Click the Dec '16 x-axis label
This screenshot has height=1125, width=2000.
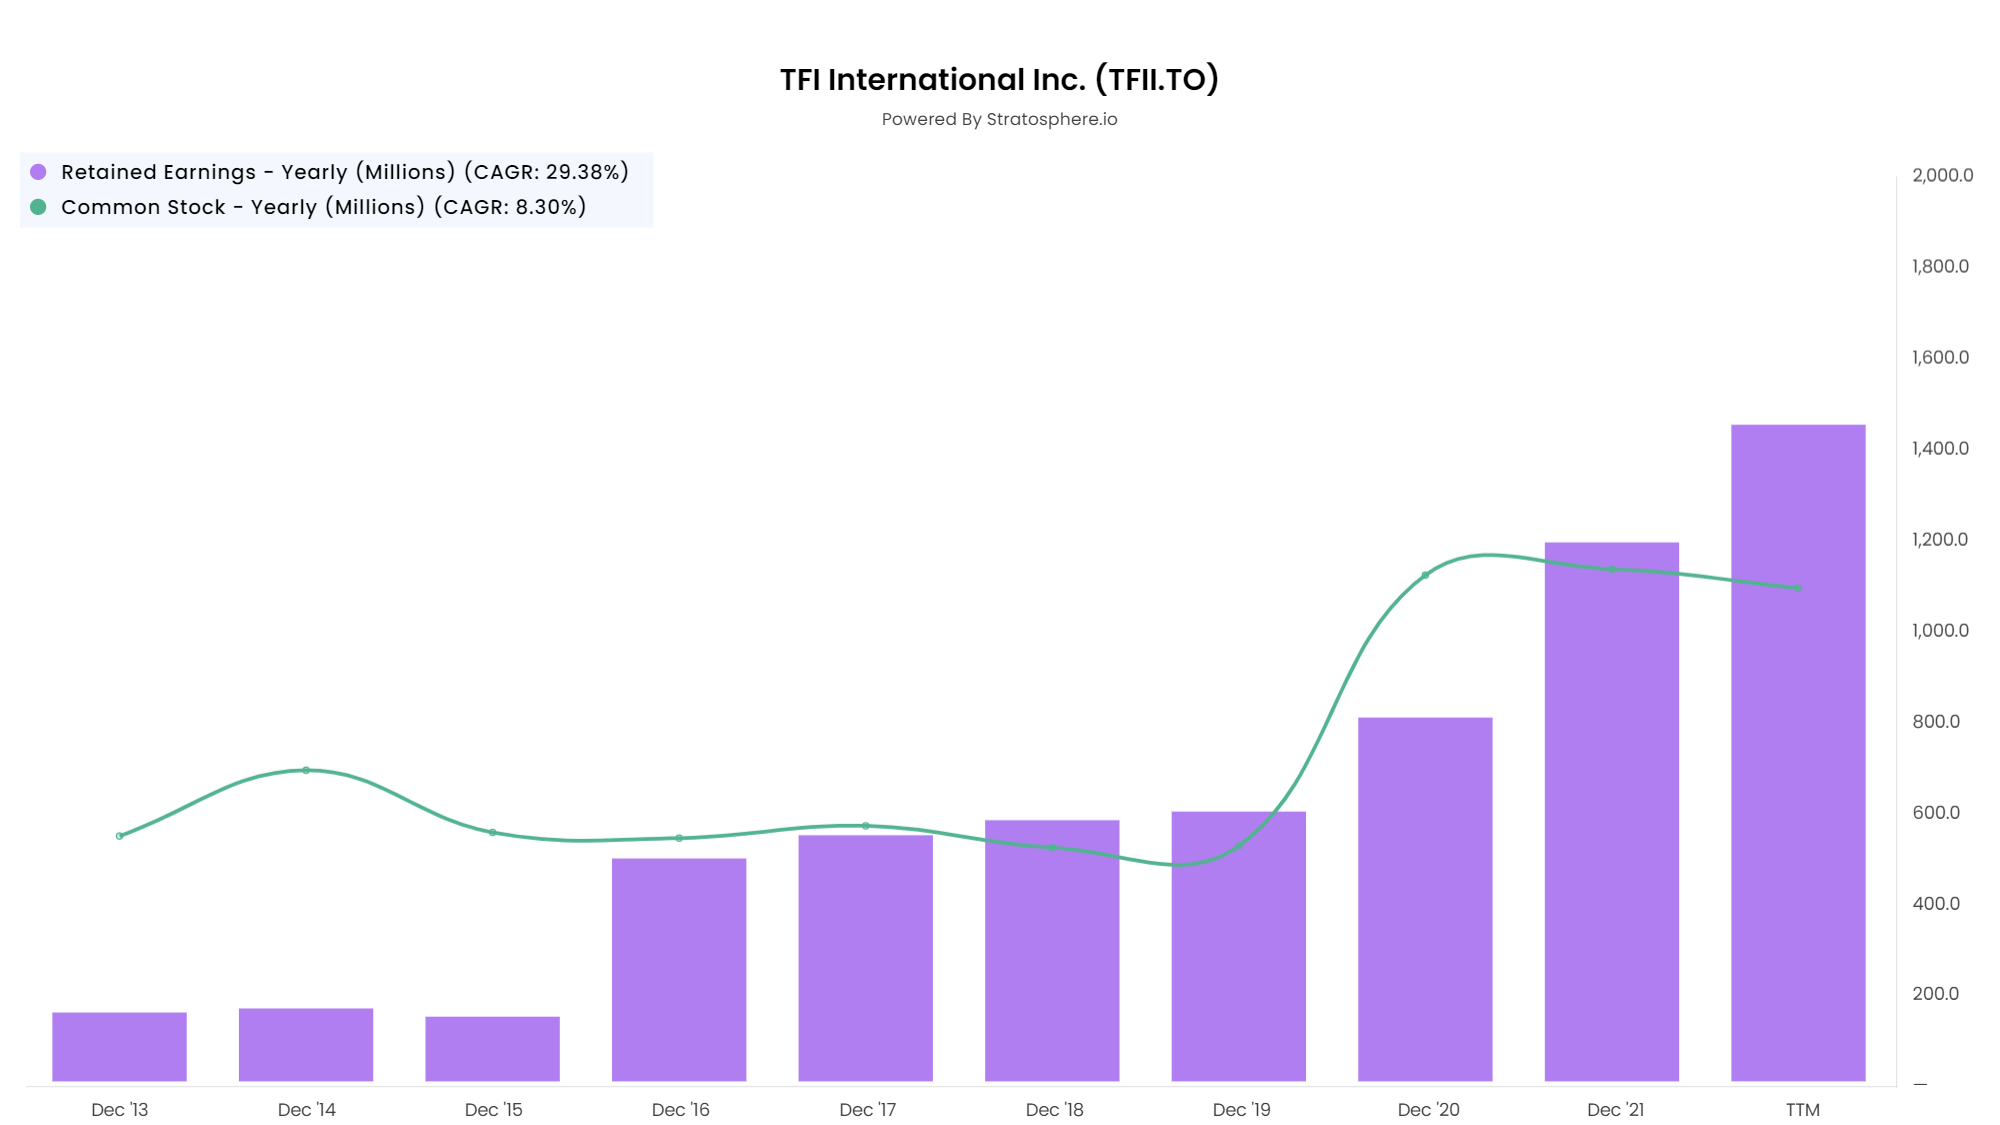coord(680,1109)
